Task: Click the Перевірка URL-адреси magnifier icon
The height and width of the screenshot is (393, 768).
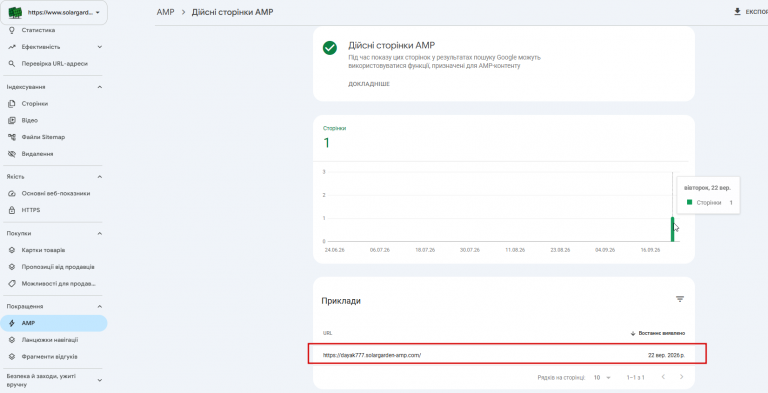Action: (x=12, y=64)
